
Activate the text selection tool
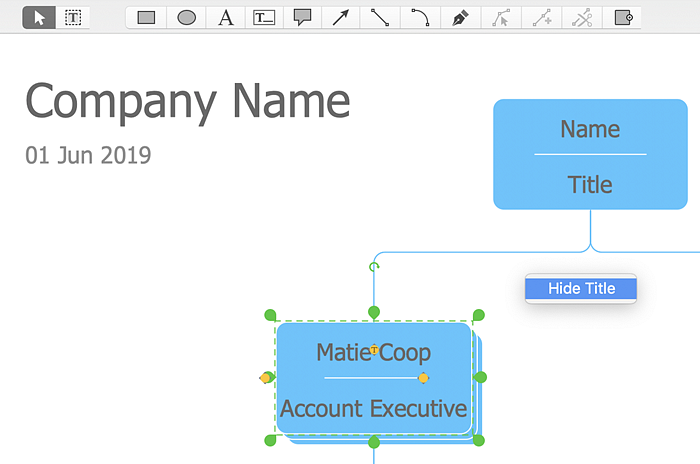(x=73, y=18)
